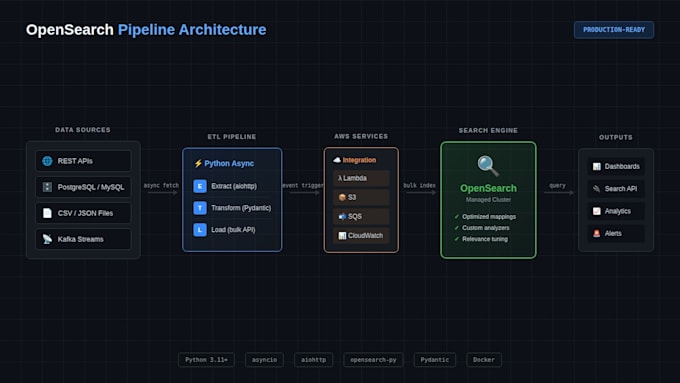Click the CSV / JSON Files source label
Viewport: 680px width, 383px height.
coord(85,213)
